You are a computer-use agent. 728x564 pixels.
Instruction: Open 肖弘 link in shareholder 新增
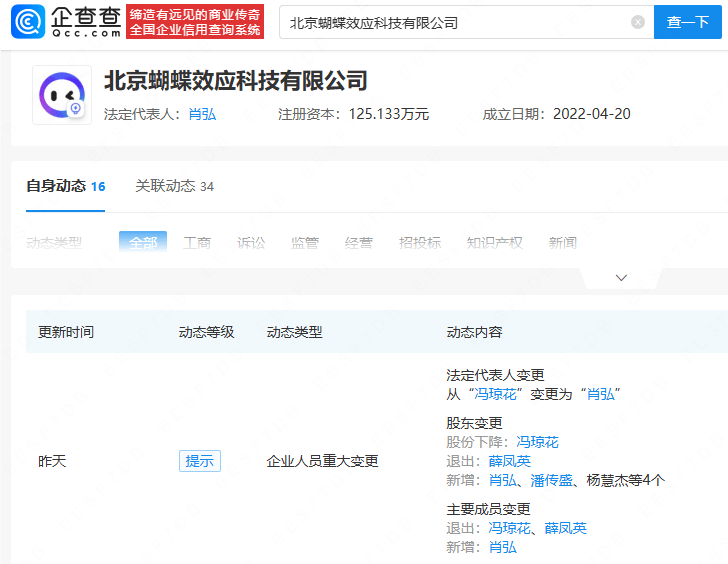click(502, 480)
